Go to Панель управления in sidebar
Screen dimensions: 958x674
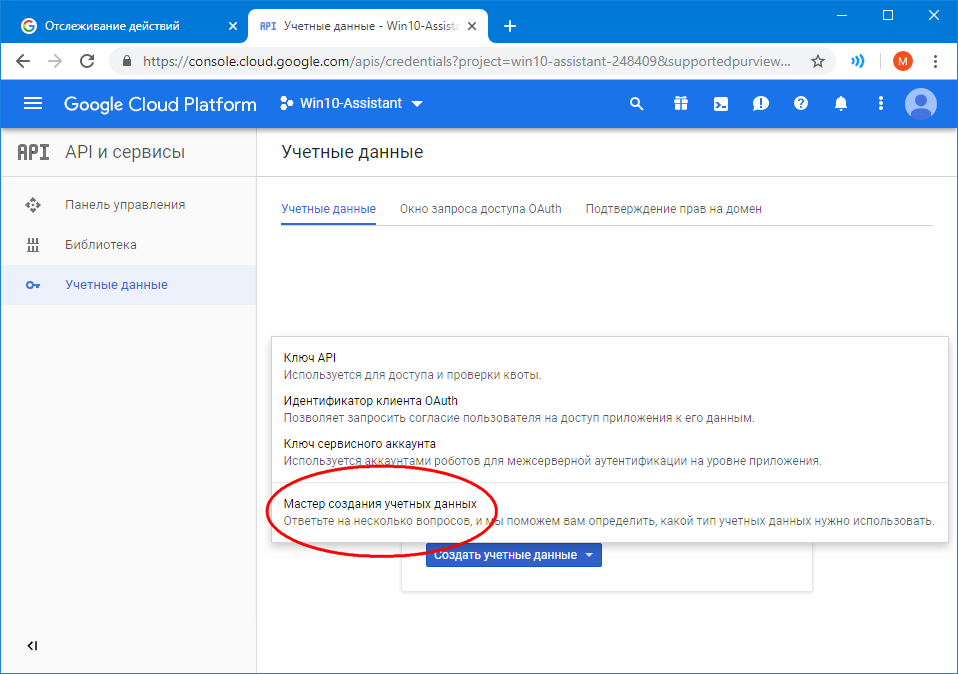click(125, 205)
